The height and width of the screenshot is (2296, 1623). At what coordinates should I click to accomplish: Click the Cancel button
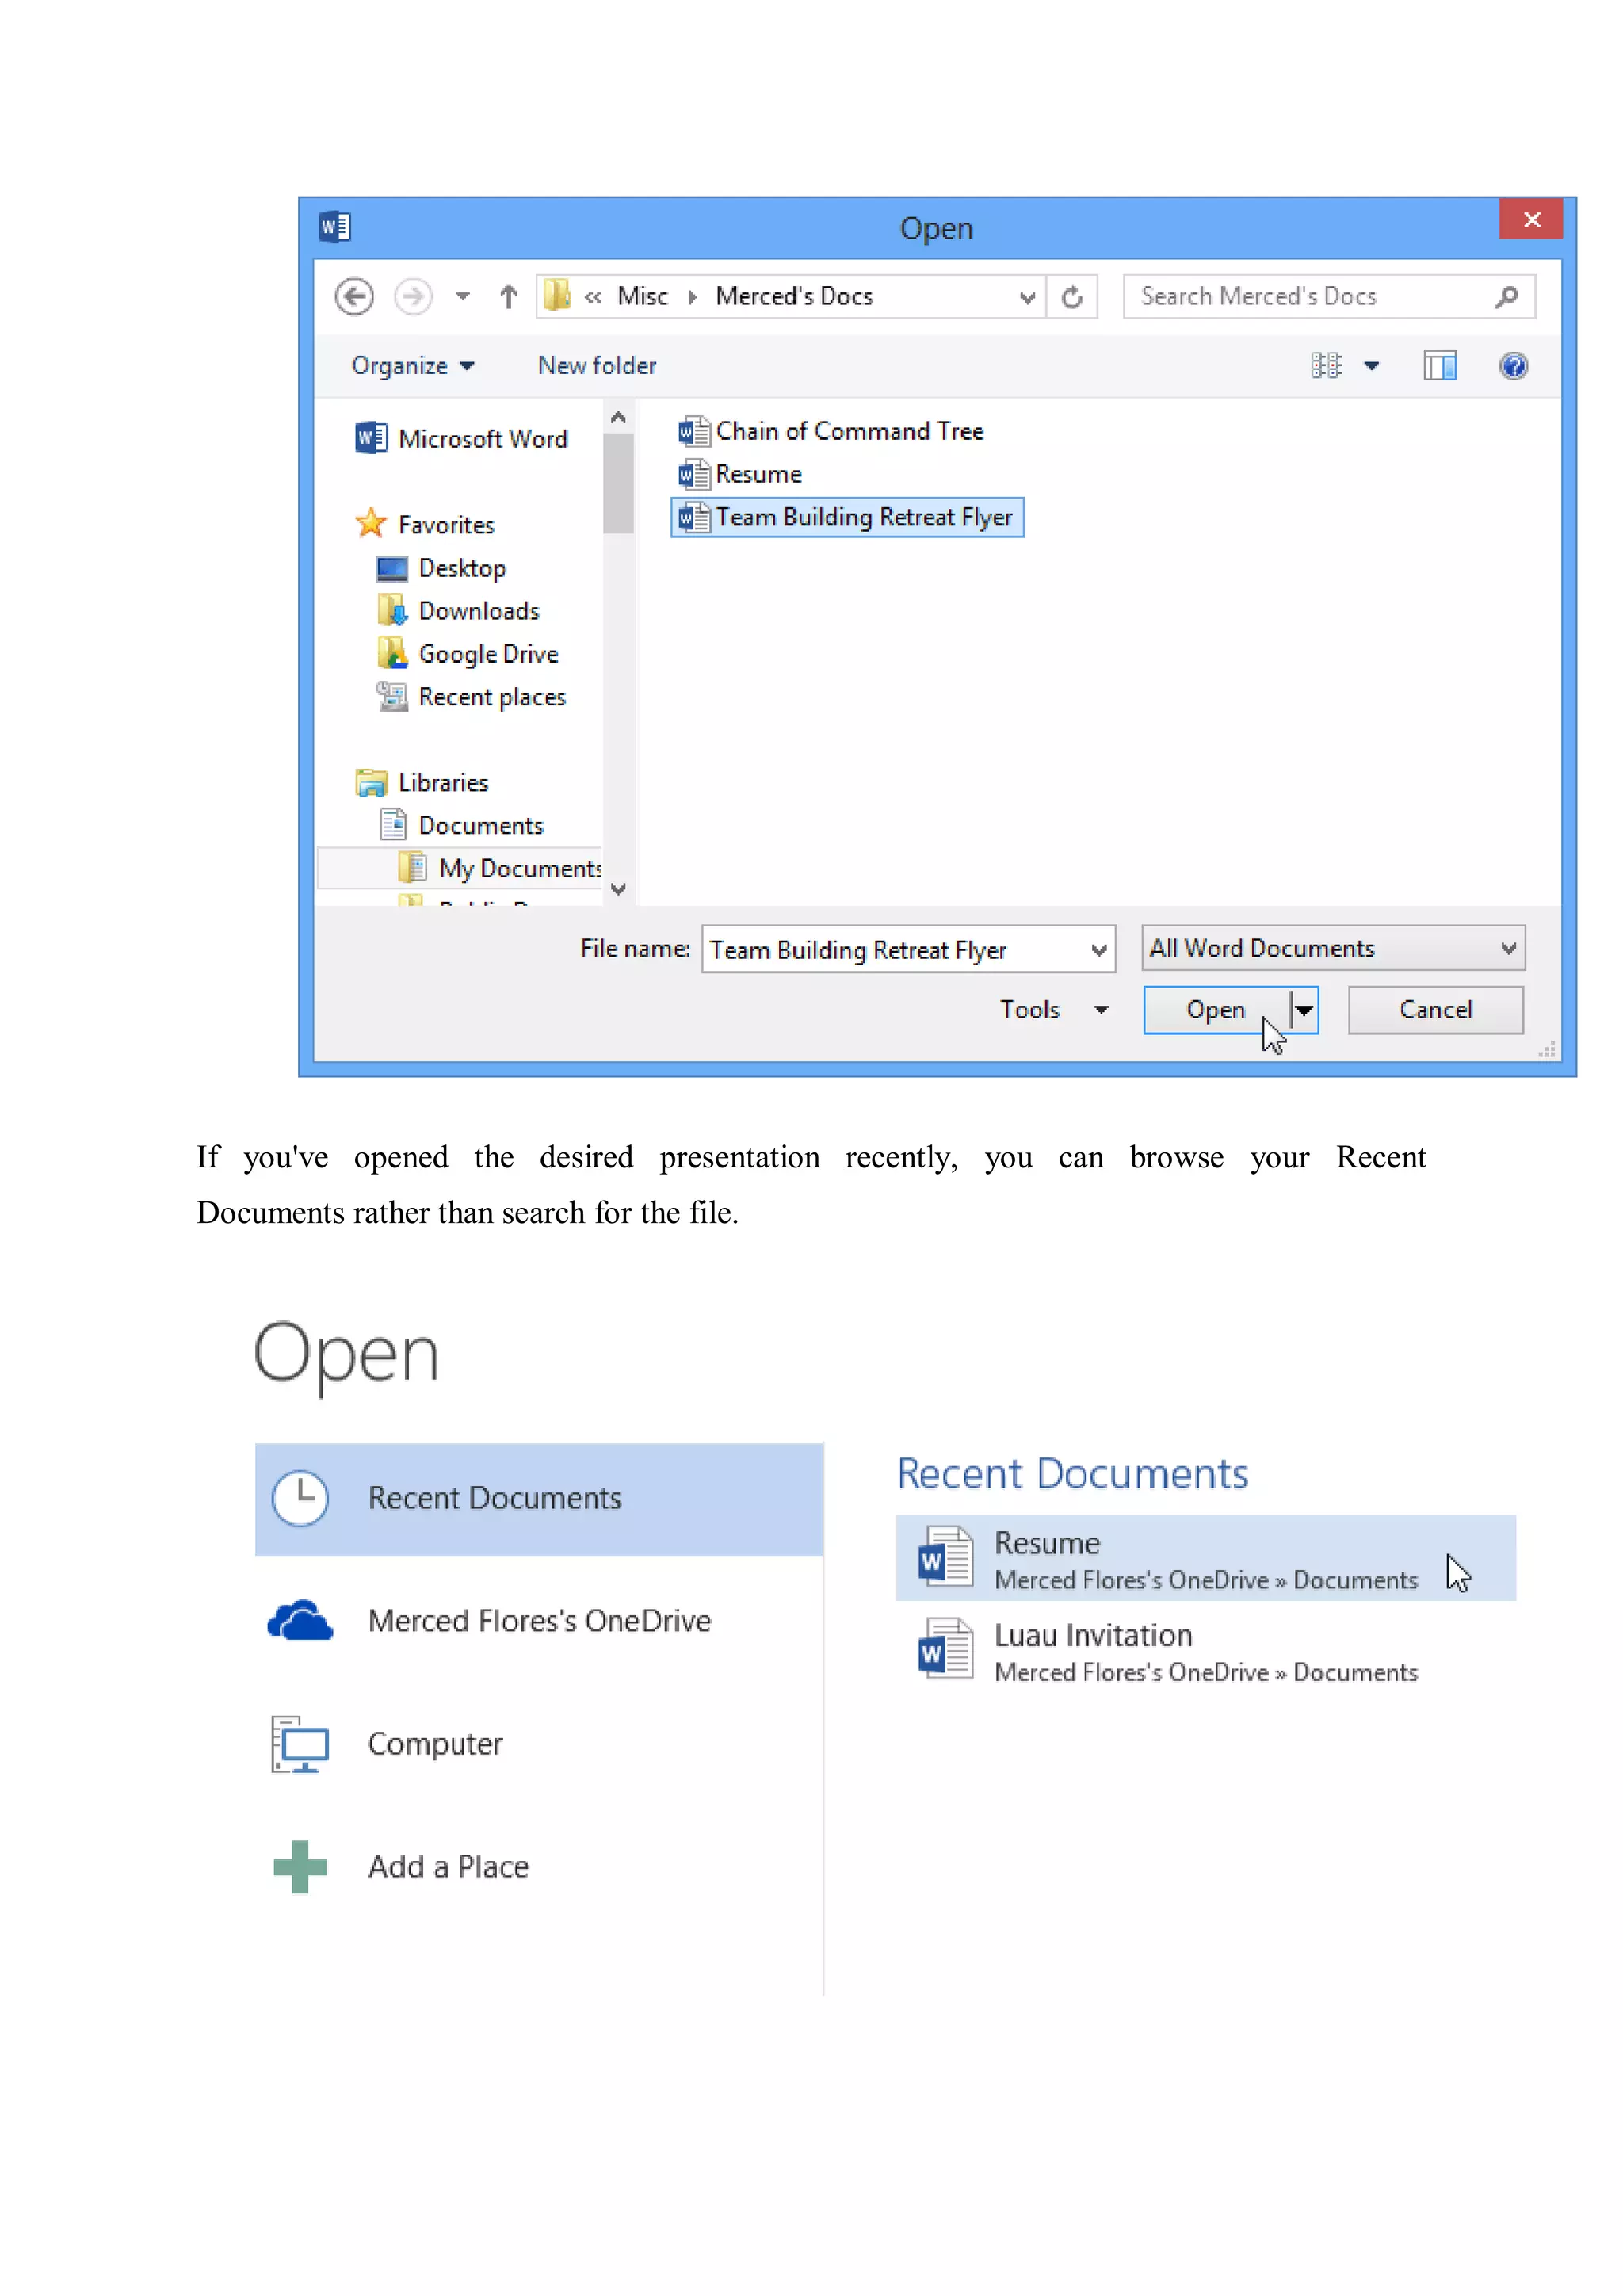(1435, 1010)
